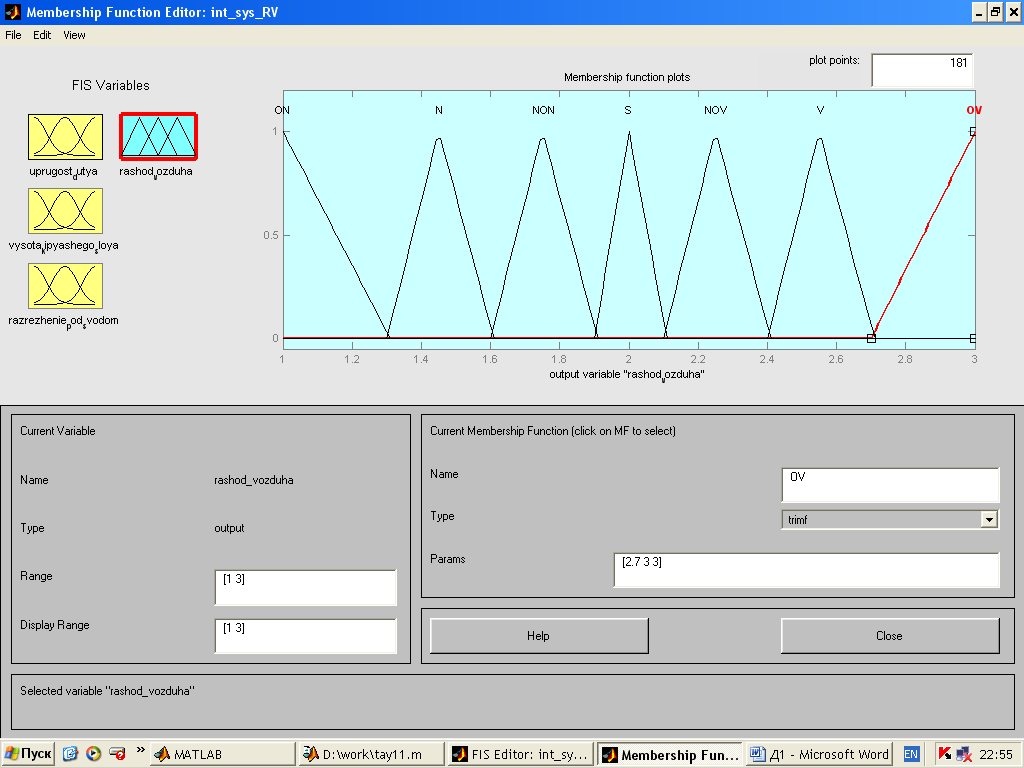1024x768 pixels.
Task: Switch to the MATLAB taskbar window
Action: coord(222,754)
